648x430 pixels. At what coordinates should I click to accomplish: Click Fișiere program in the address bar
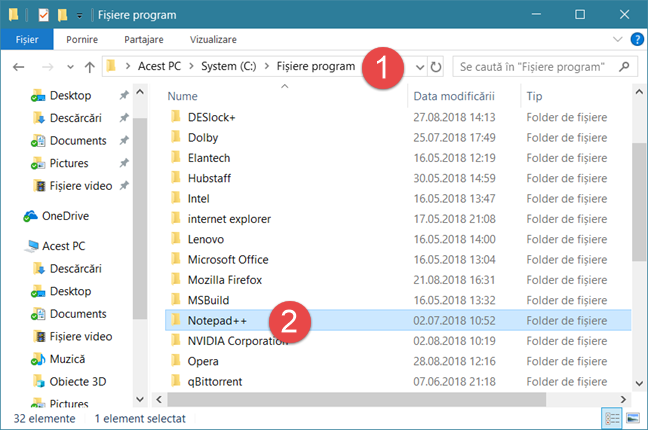(316, 66)
